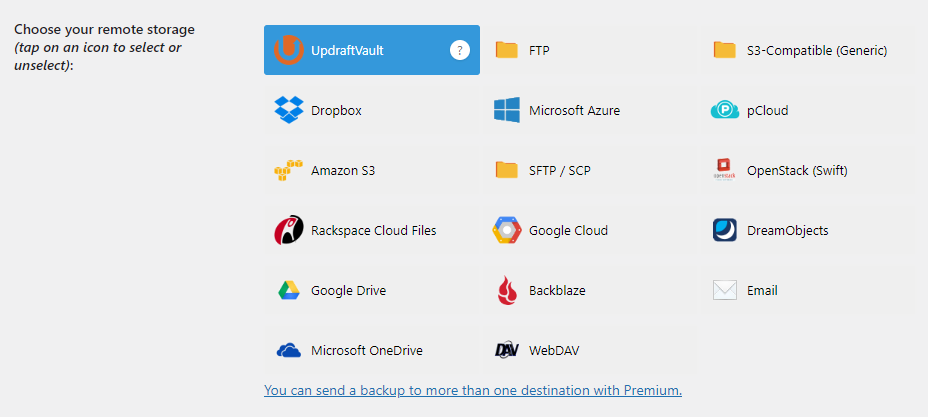Choose the Microsoft OneDrive cloud icon
This screenshot has width=928, height=417.
288,350
